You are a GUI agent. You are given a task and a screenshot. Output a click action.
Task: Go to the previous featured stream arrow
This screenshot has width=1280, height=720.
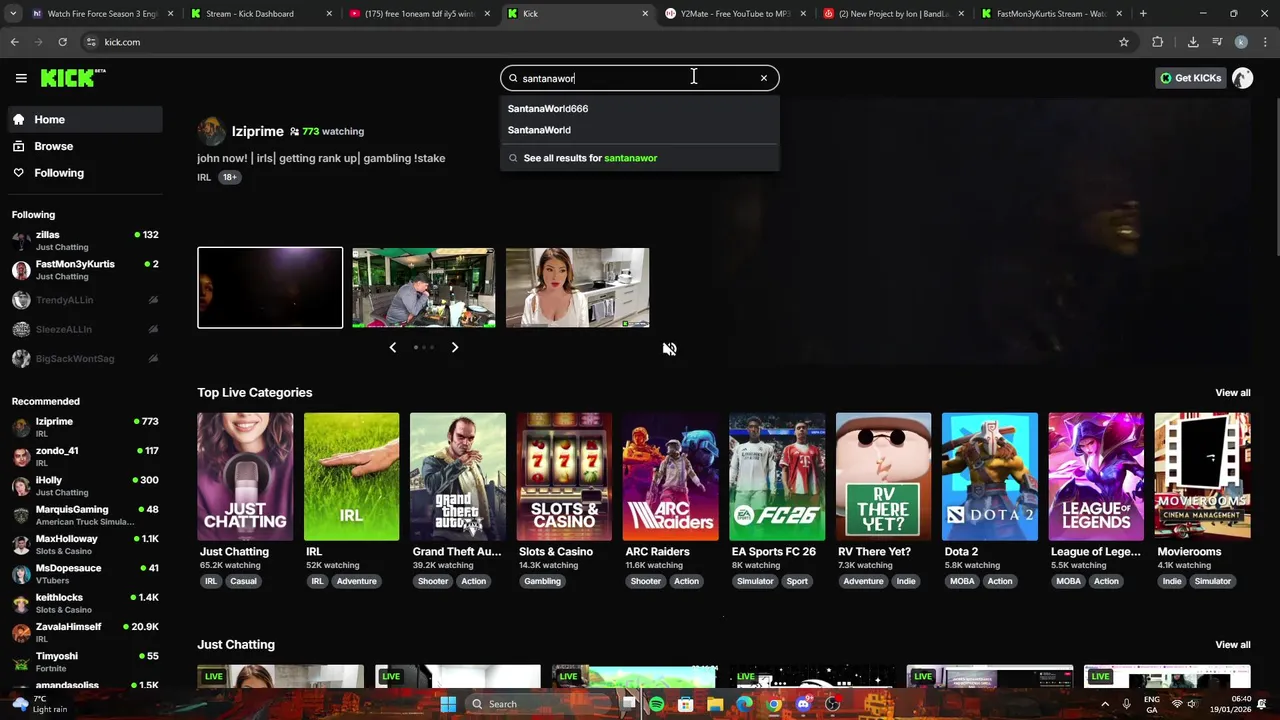coord(392,347)
